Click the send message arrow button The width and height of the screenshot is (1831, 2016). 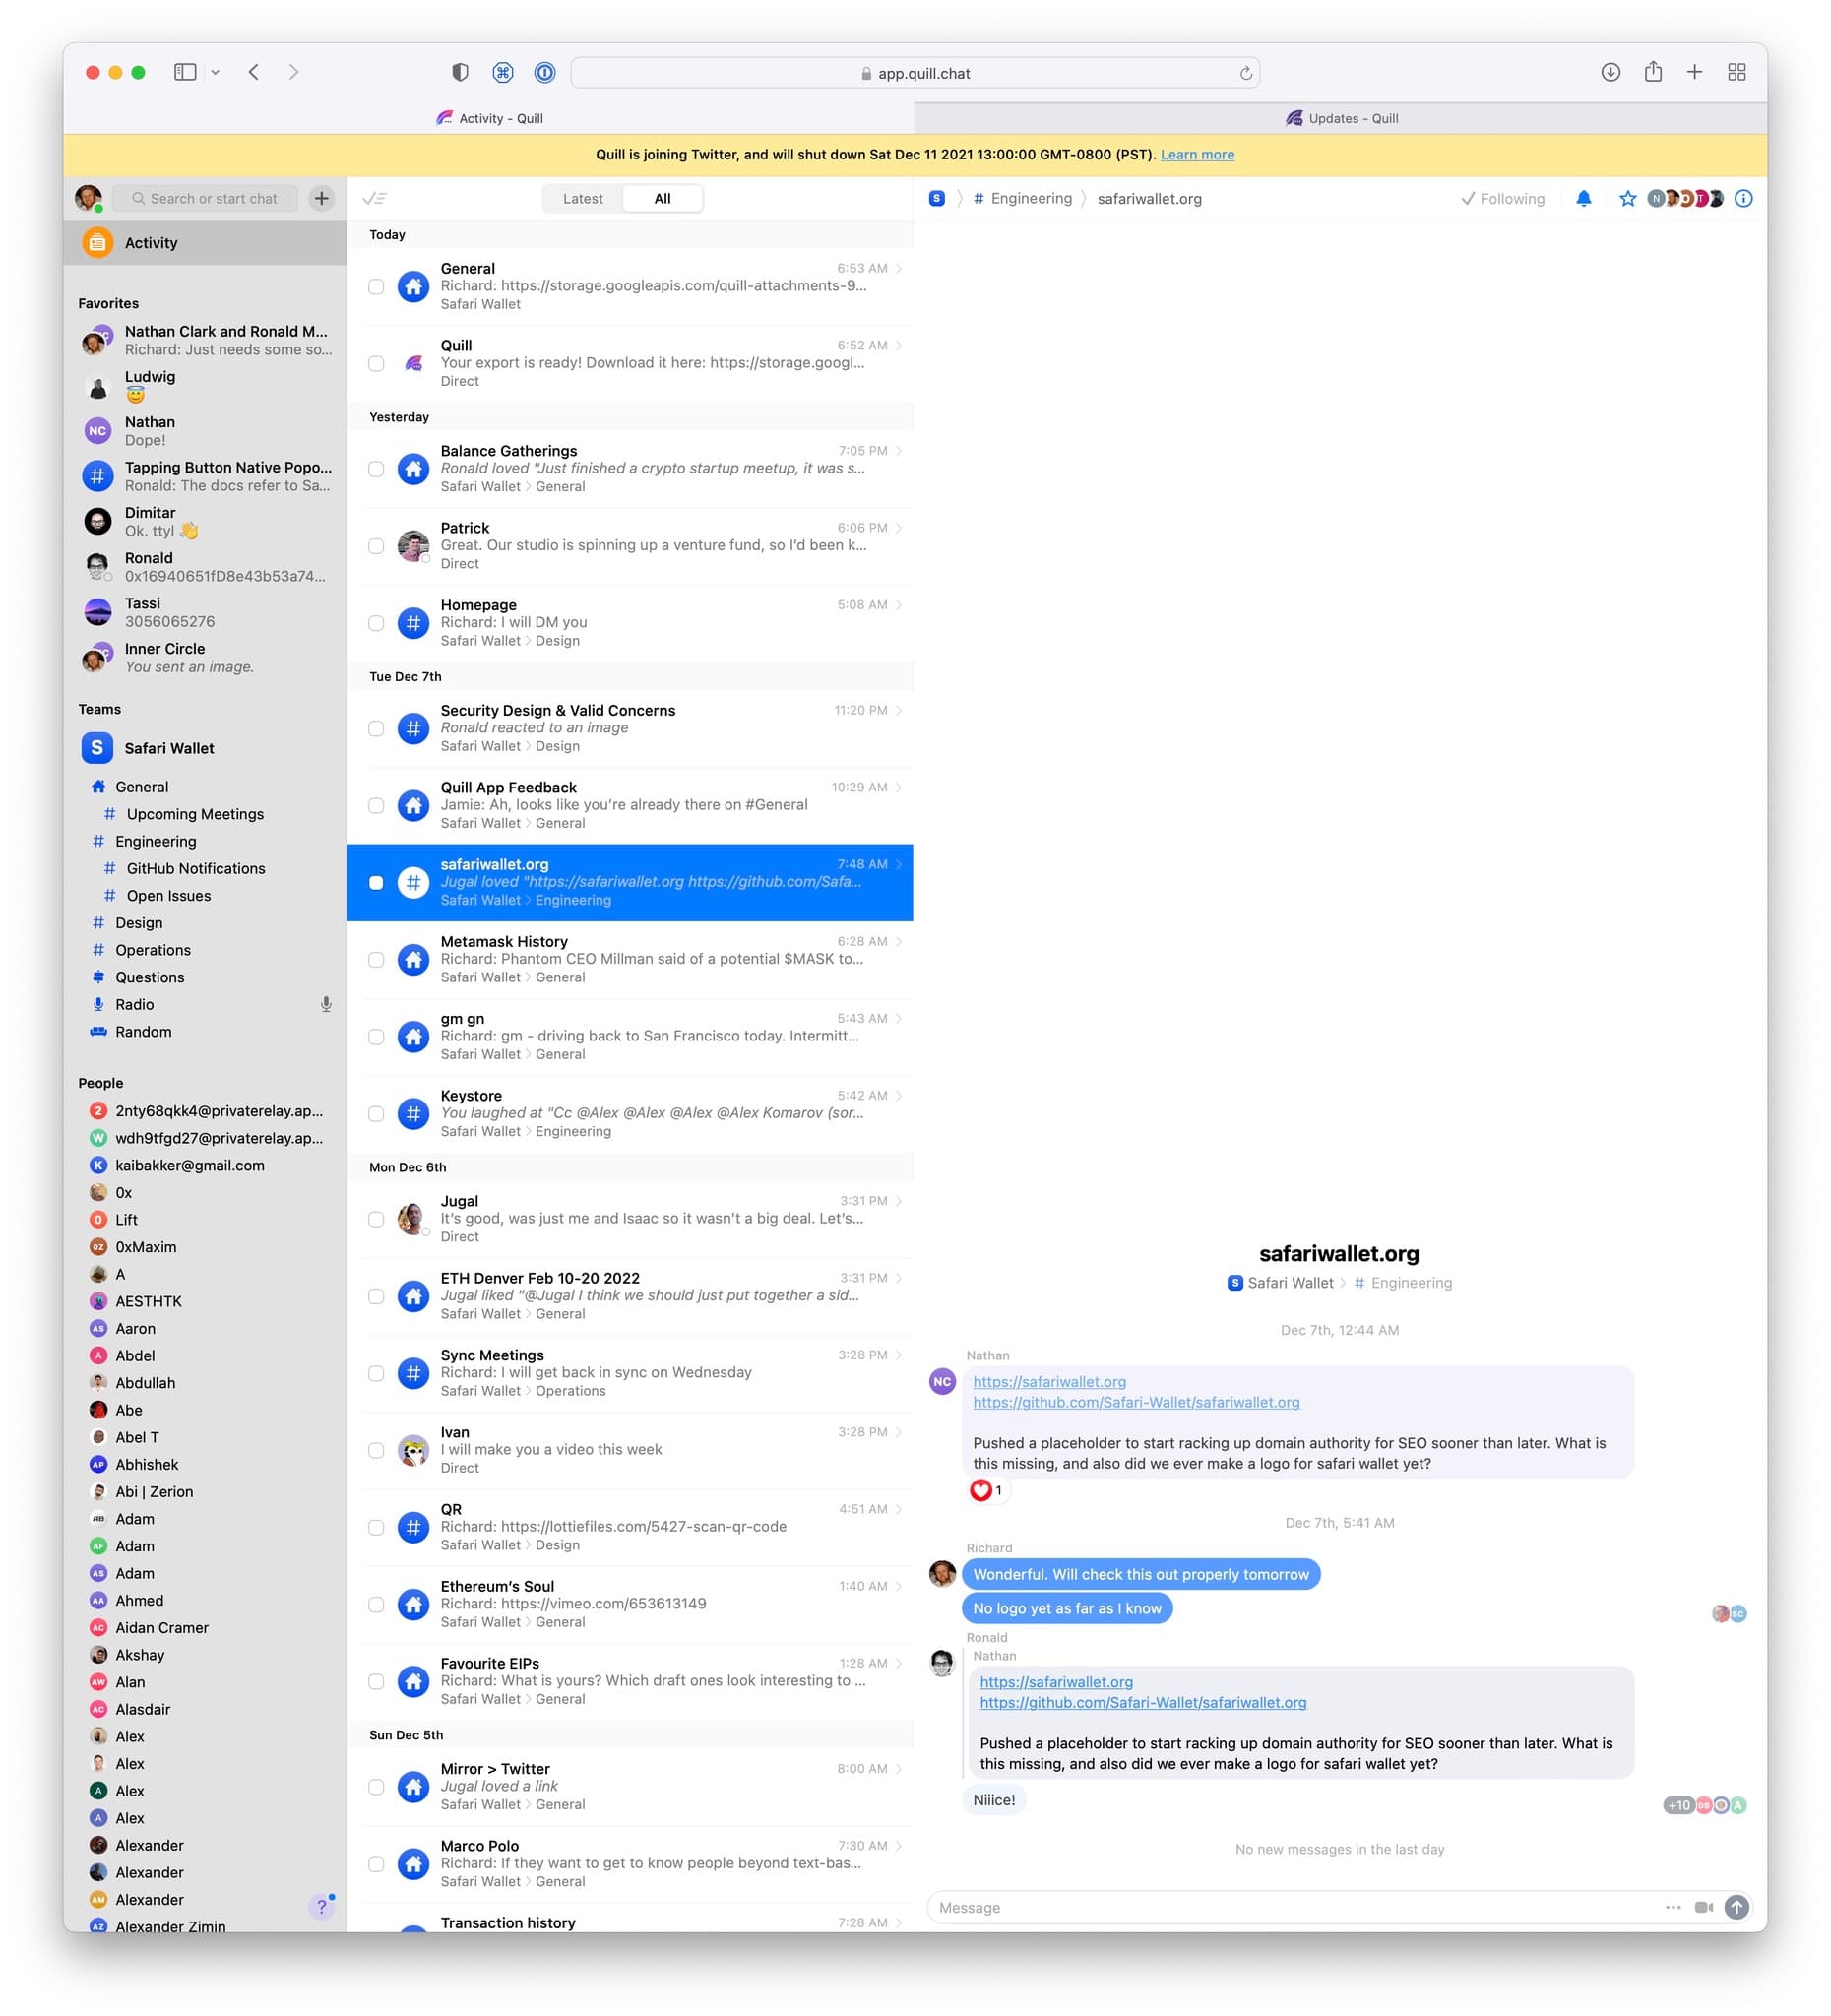pos(1737,1907)
